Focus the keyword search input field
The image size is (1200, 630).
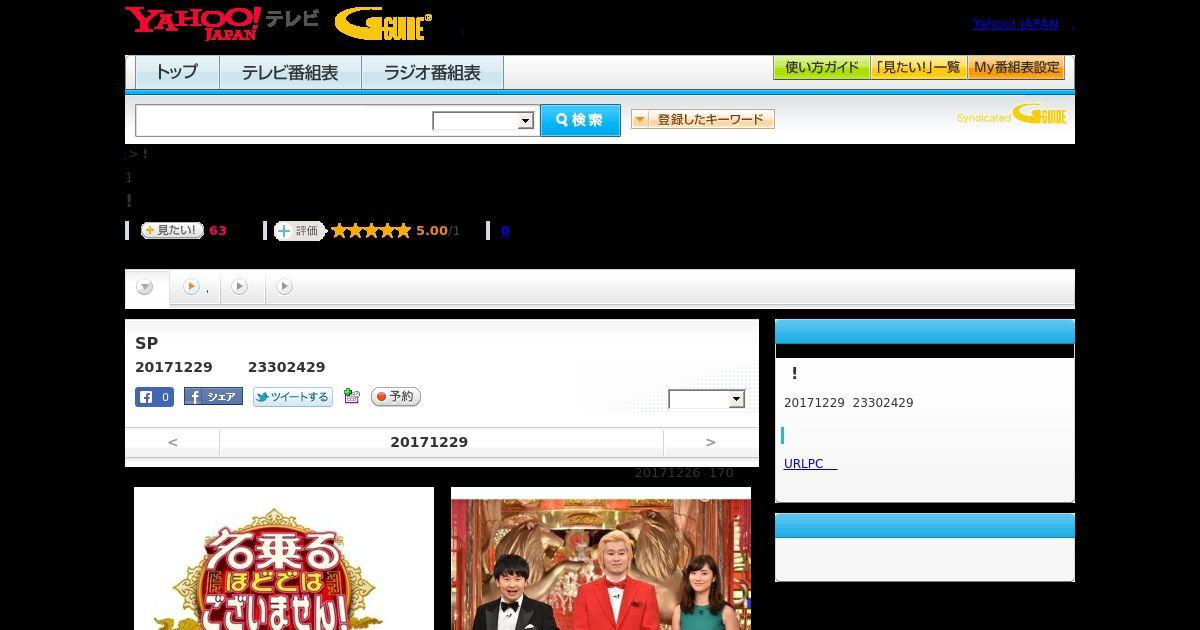284,120
